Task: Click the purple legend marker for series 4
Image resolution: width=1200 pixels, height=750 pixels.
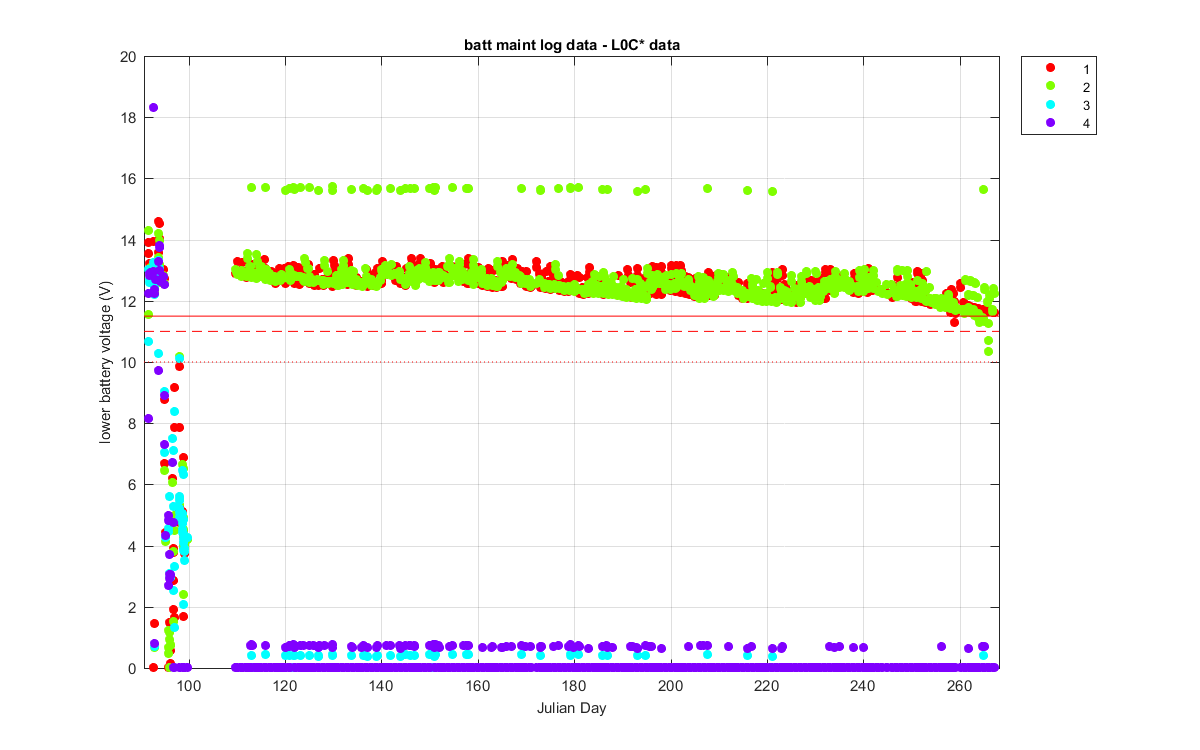Action: click(1050, 124)
